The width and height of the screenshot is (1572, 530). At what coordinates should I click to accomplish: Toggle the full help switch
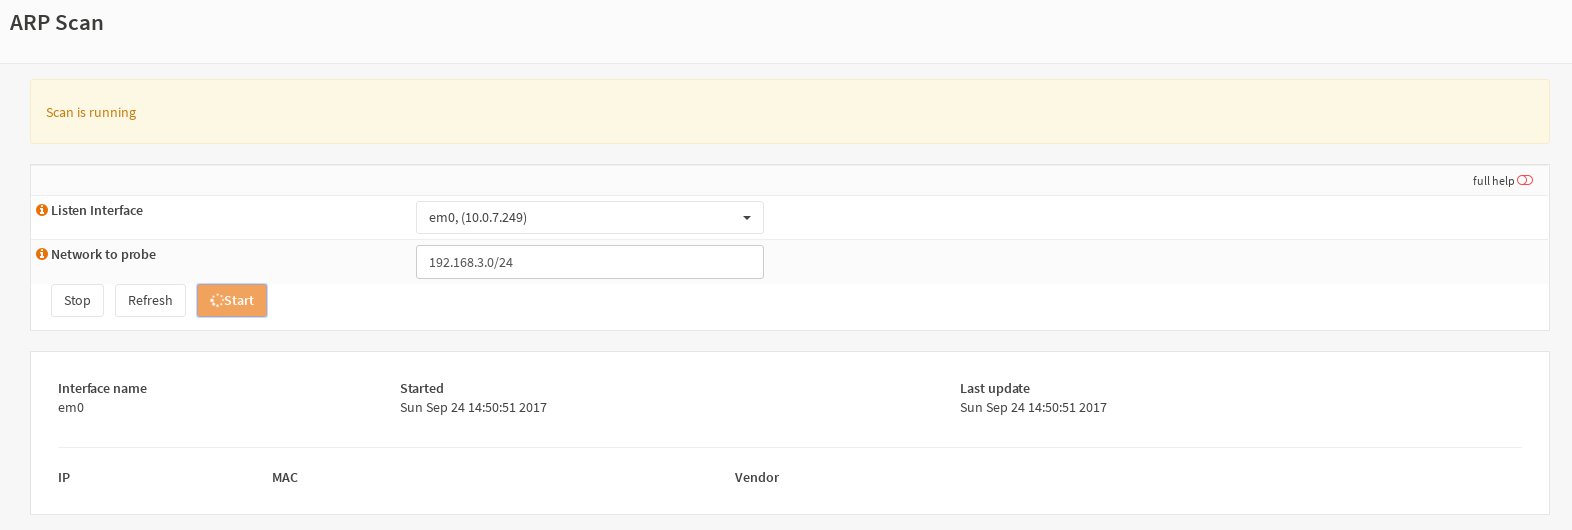coord(1525,180)
